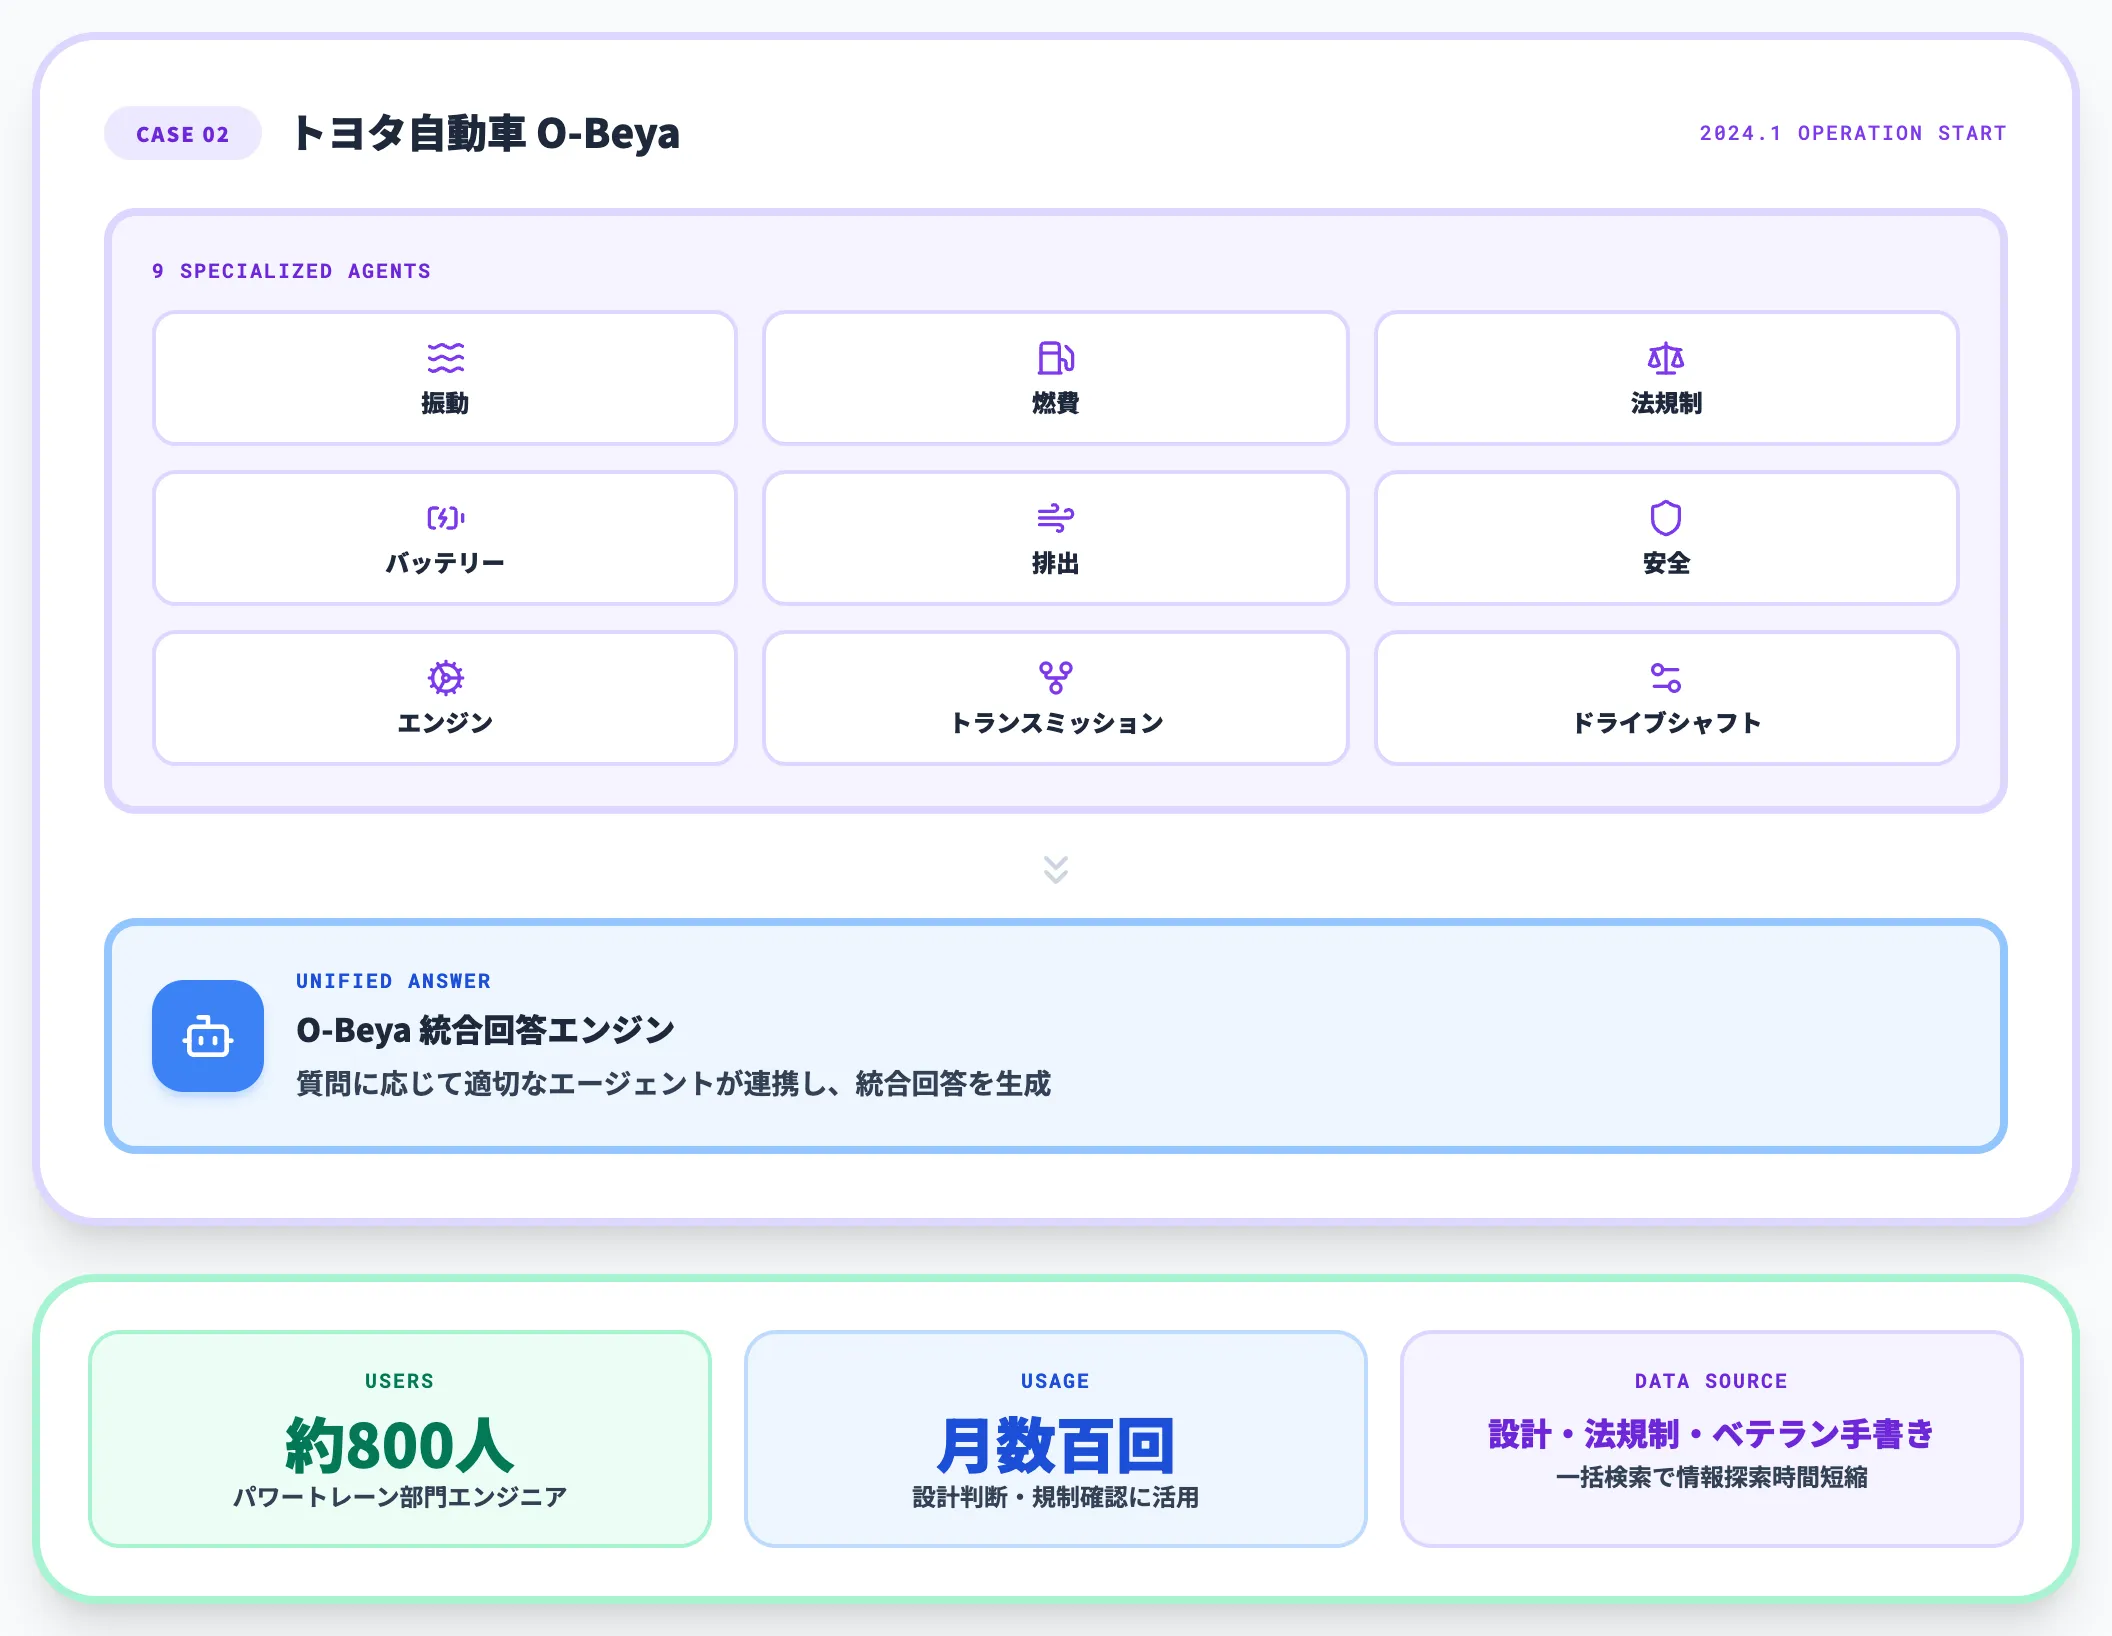Click the 月数百回 usage statistic
Viewport: 2112px width, 1636px height.
click(1056, 1446)
